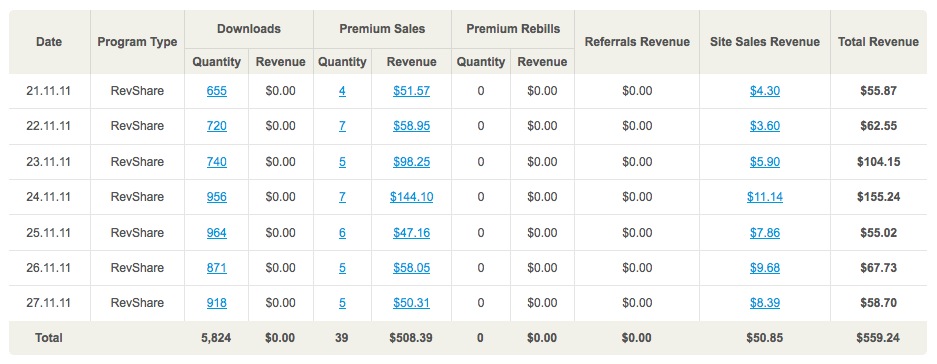The image size is (937, 364).
Task: Select the 871 downloads quantity link
Action: (x=216, y=268)
